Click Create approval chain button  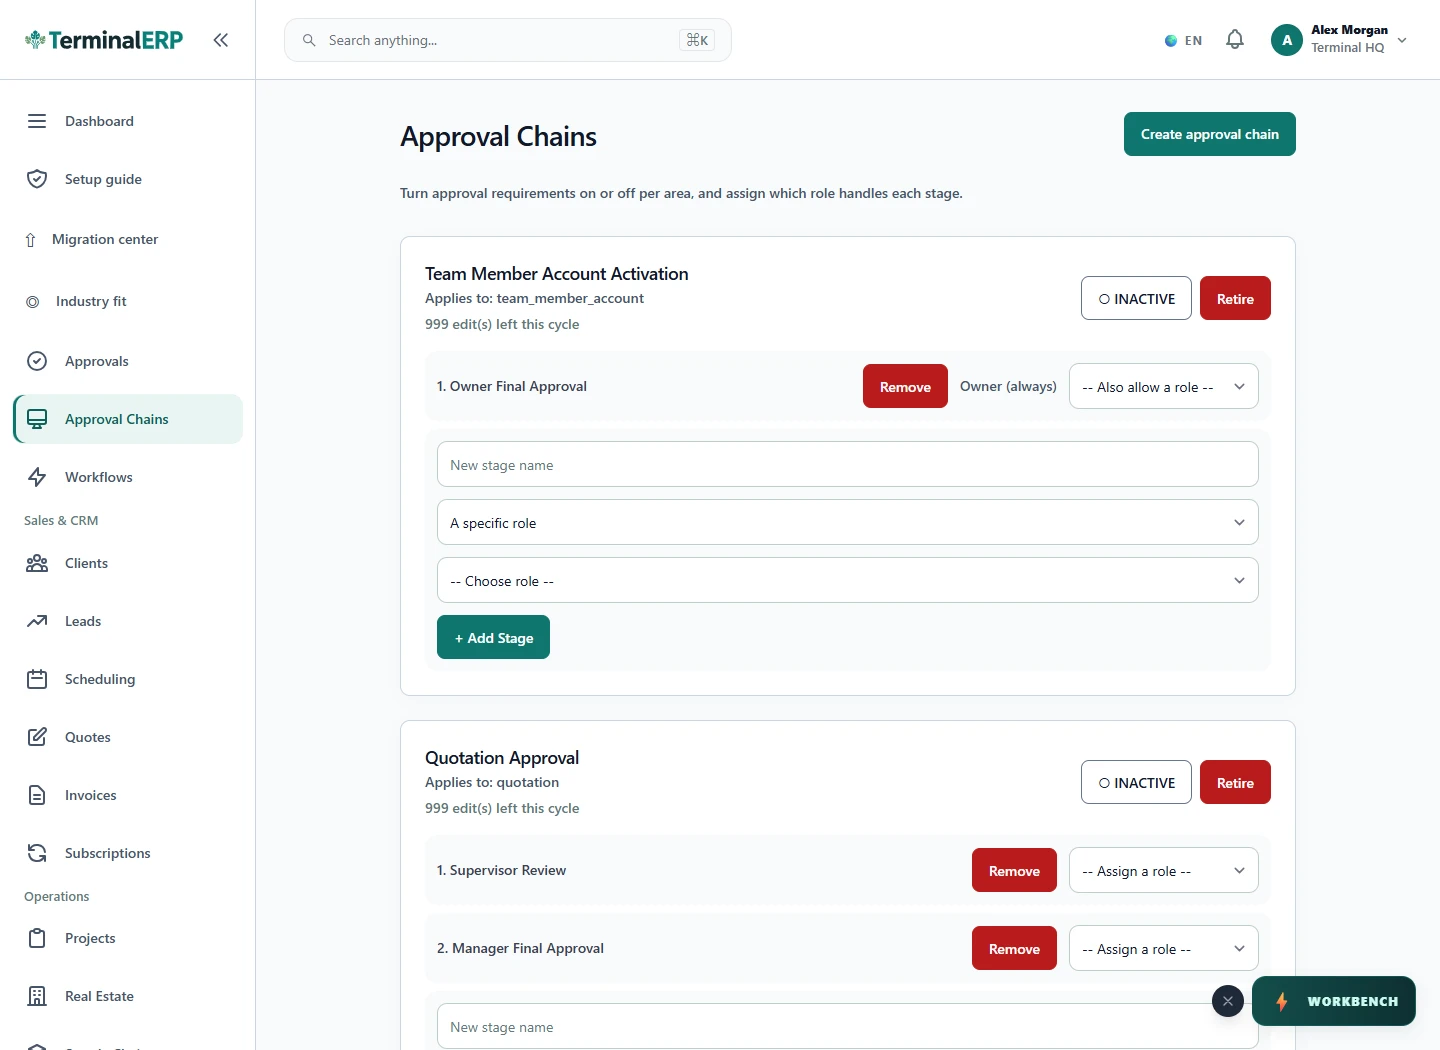pos(1210,134)
